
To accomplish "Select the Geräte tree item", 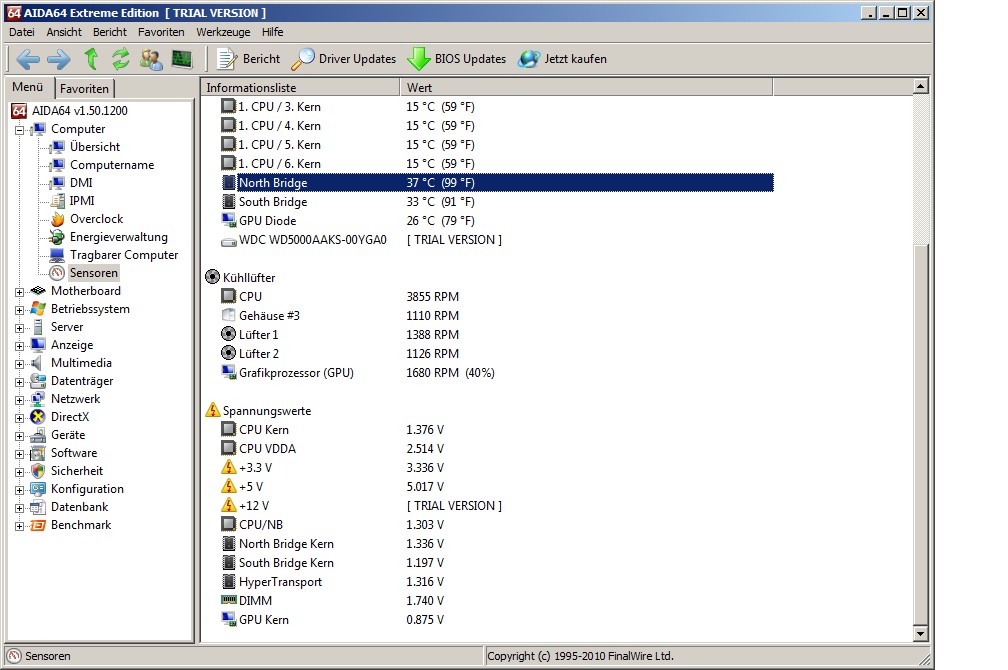I will (68, 435).
